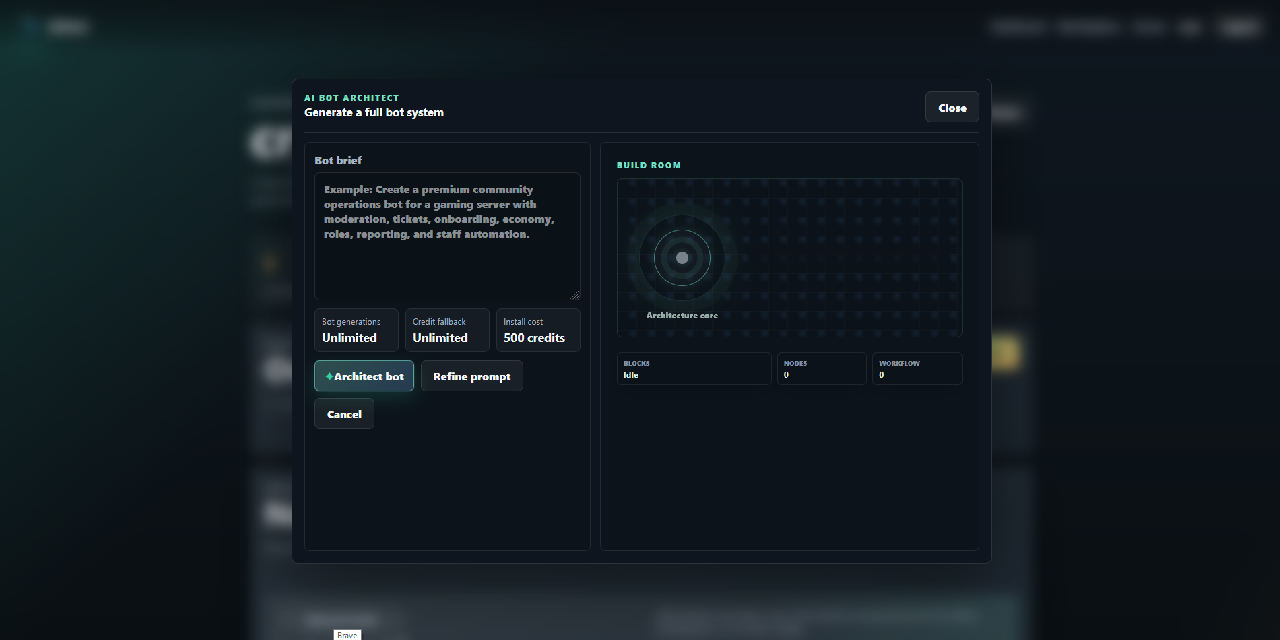Click the Workflow count box

918,368
